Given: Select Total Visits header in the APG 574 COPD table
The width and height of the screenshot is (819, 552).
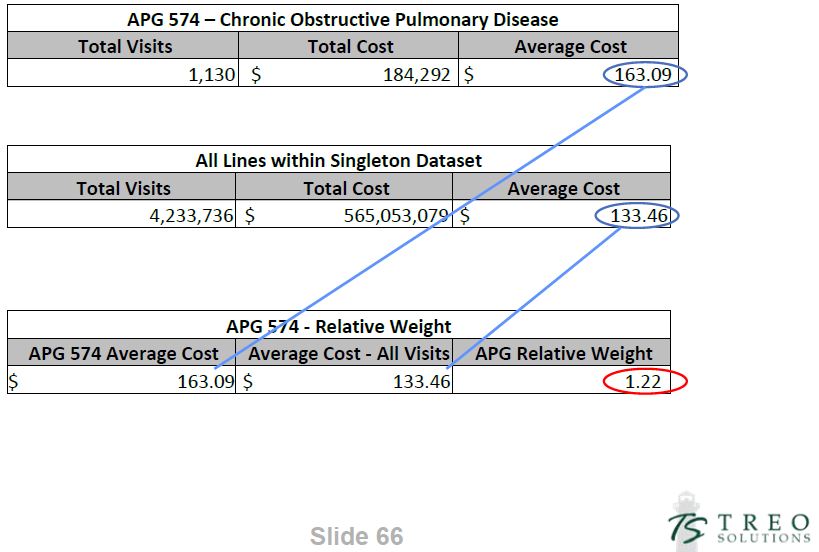Looking at the screenshot, I should point(125,47).
